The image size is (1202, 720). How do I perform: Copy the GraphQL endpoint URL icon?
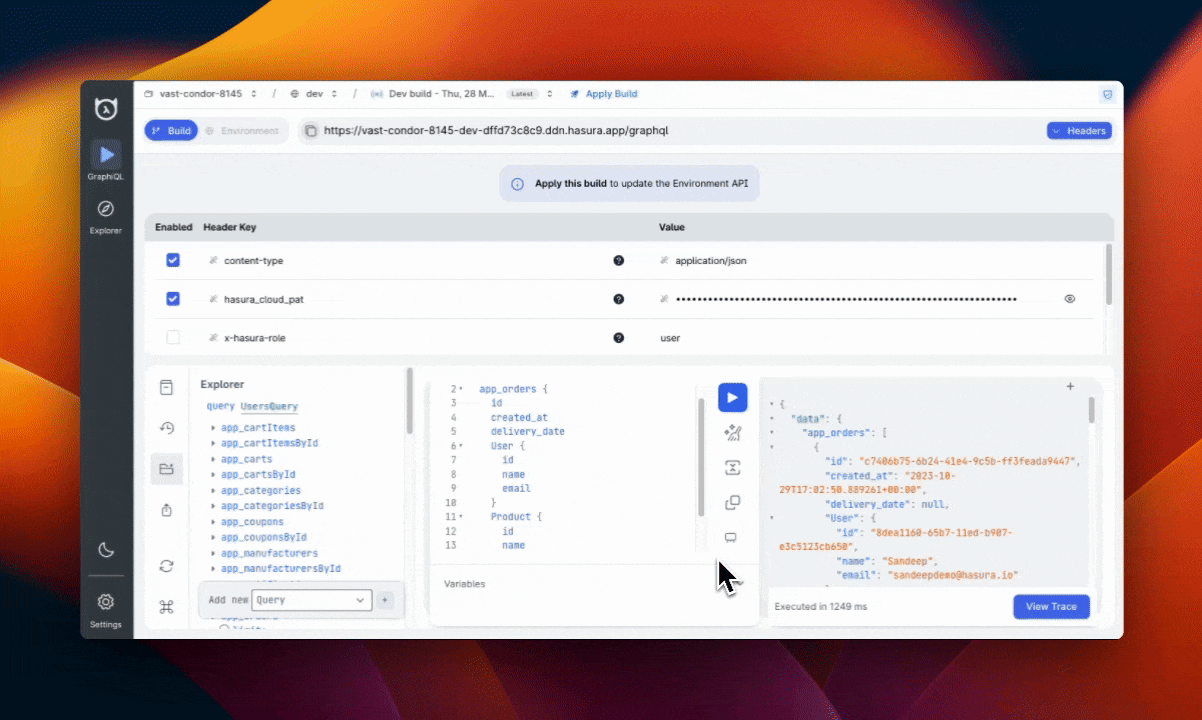pos(310,131)
